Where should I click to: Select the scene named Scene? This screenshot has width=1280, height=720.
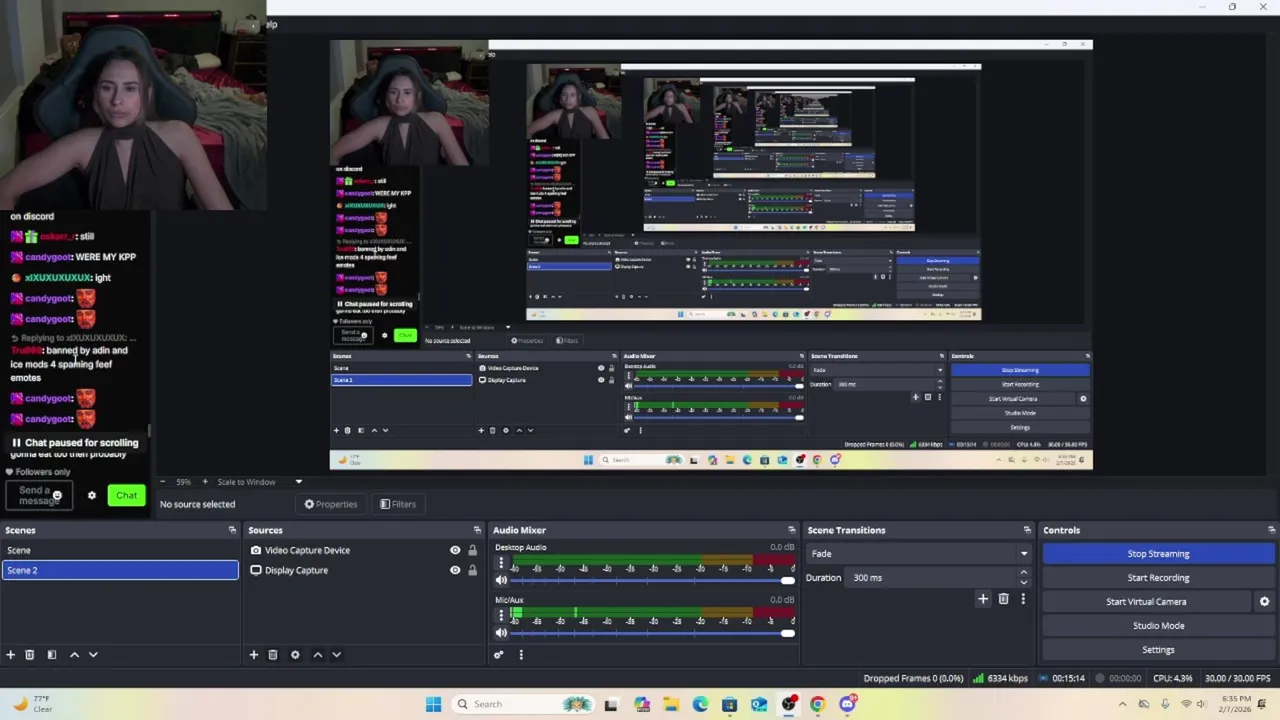(x=120, y=550)
